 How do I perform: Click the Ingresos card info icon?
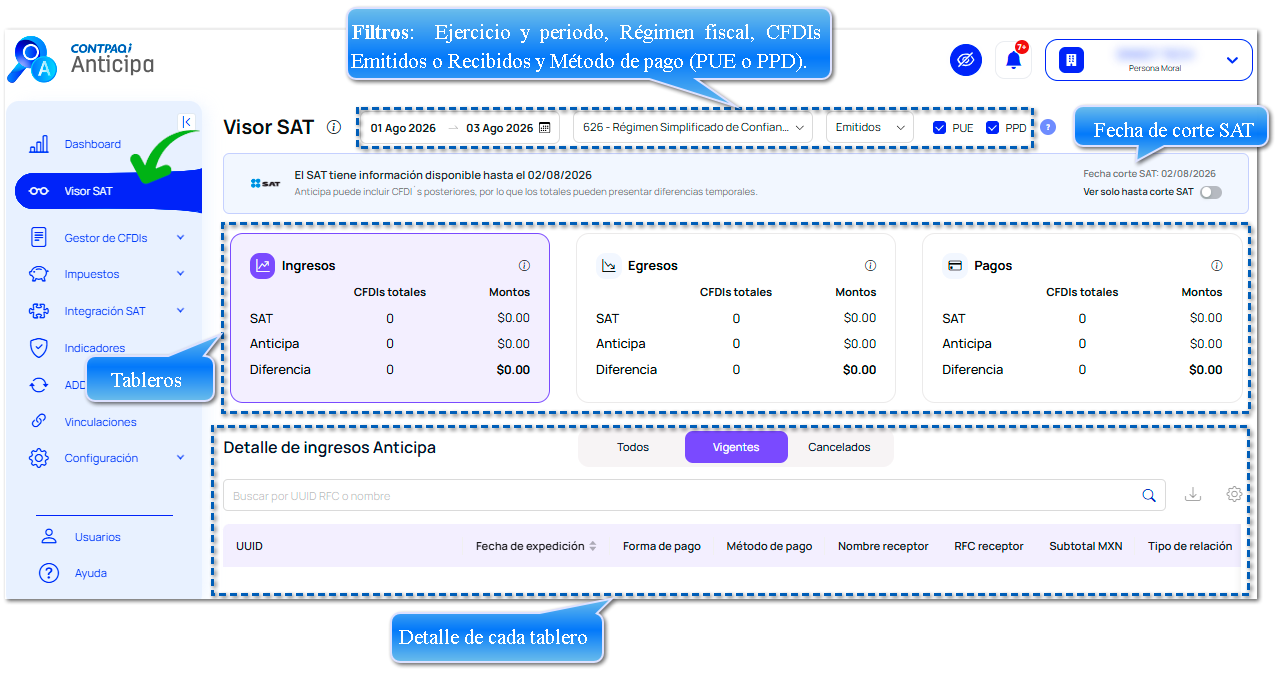(524, 266)
